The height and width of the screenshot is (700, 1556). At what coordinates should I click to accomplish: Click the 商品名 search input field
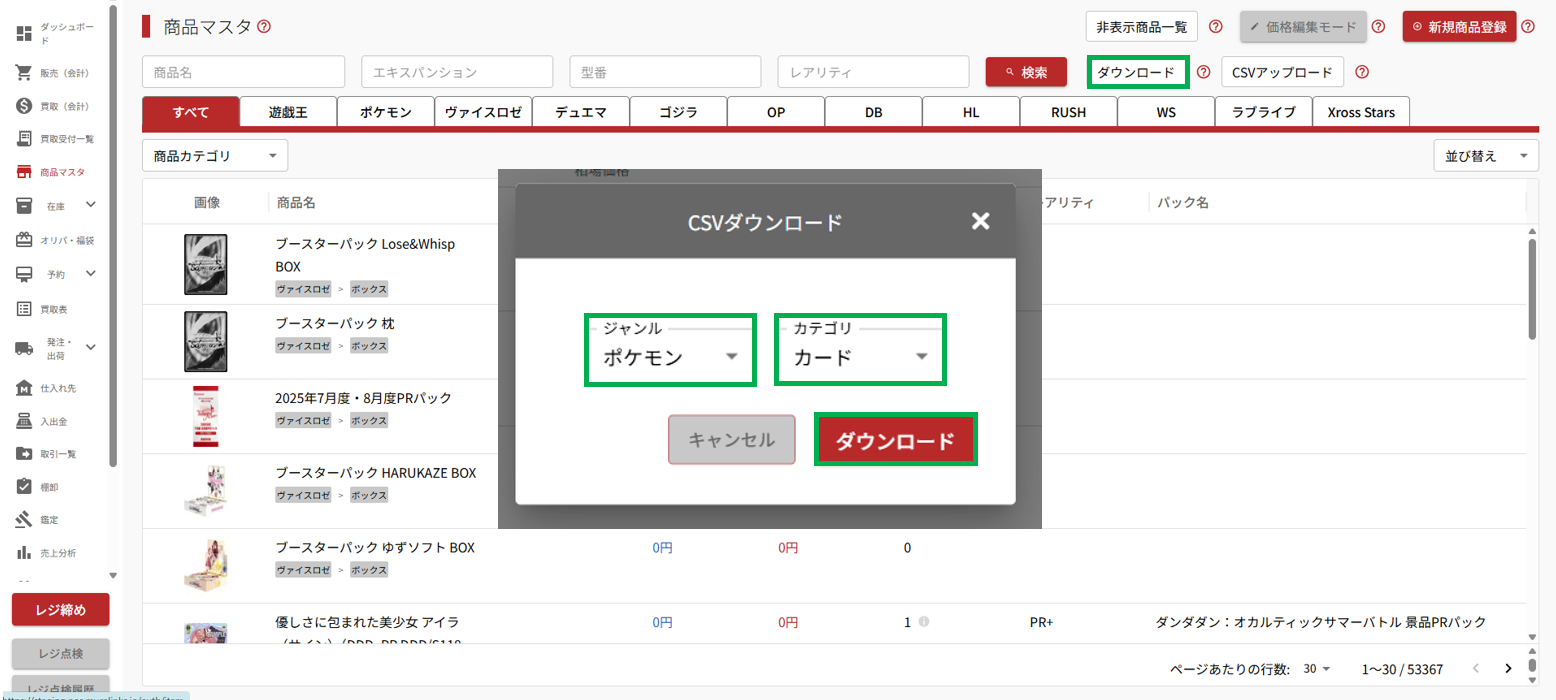coord(244,72)
